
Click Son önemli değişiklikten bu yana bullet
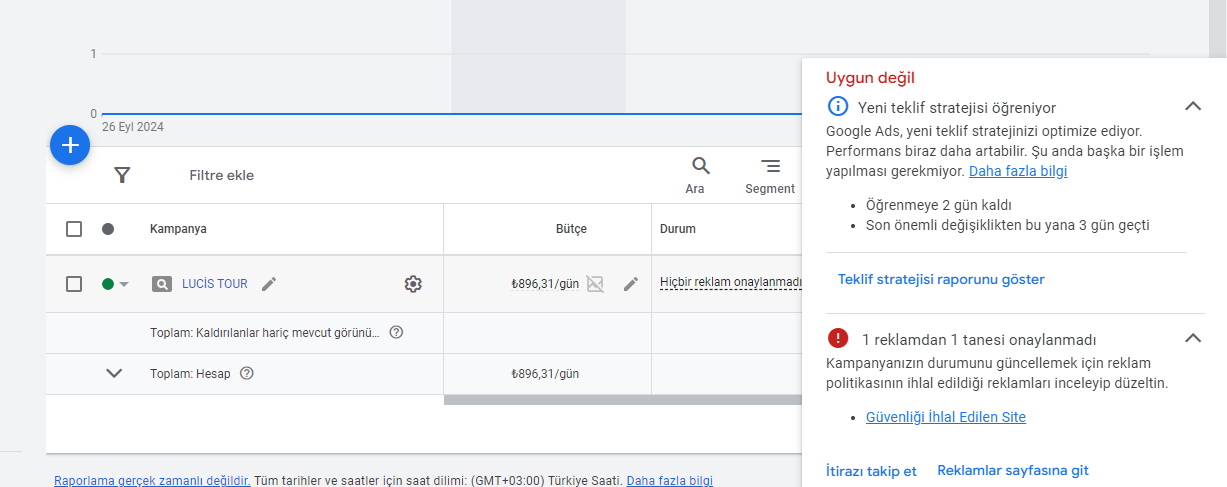1007,225
